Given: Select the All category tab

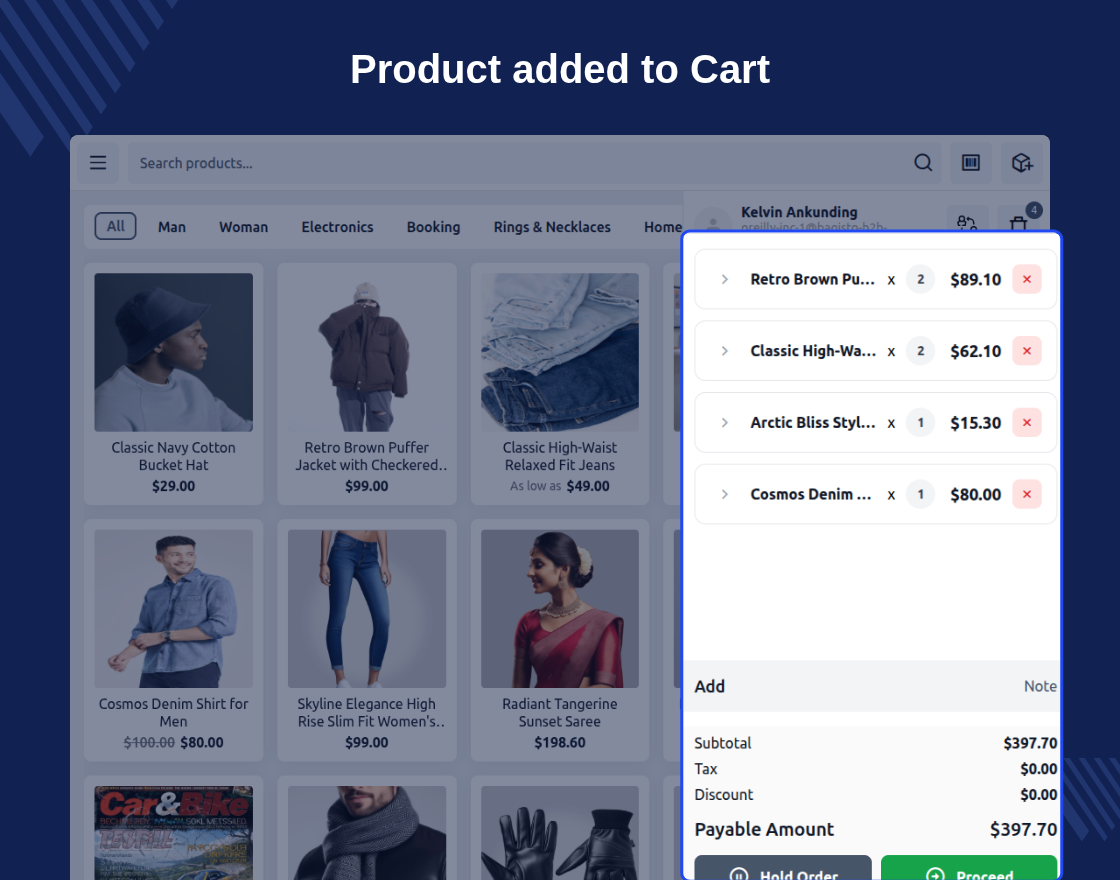Looking at the screenshot, I should pyautogui.click(x=115, y=226).
